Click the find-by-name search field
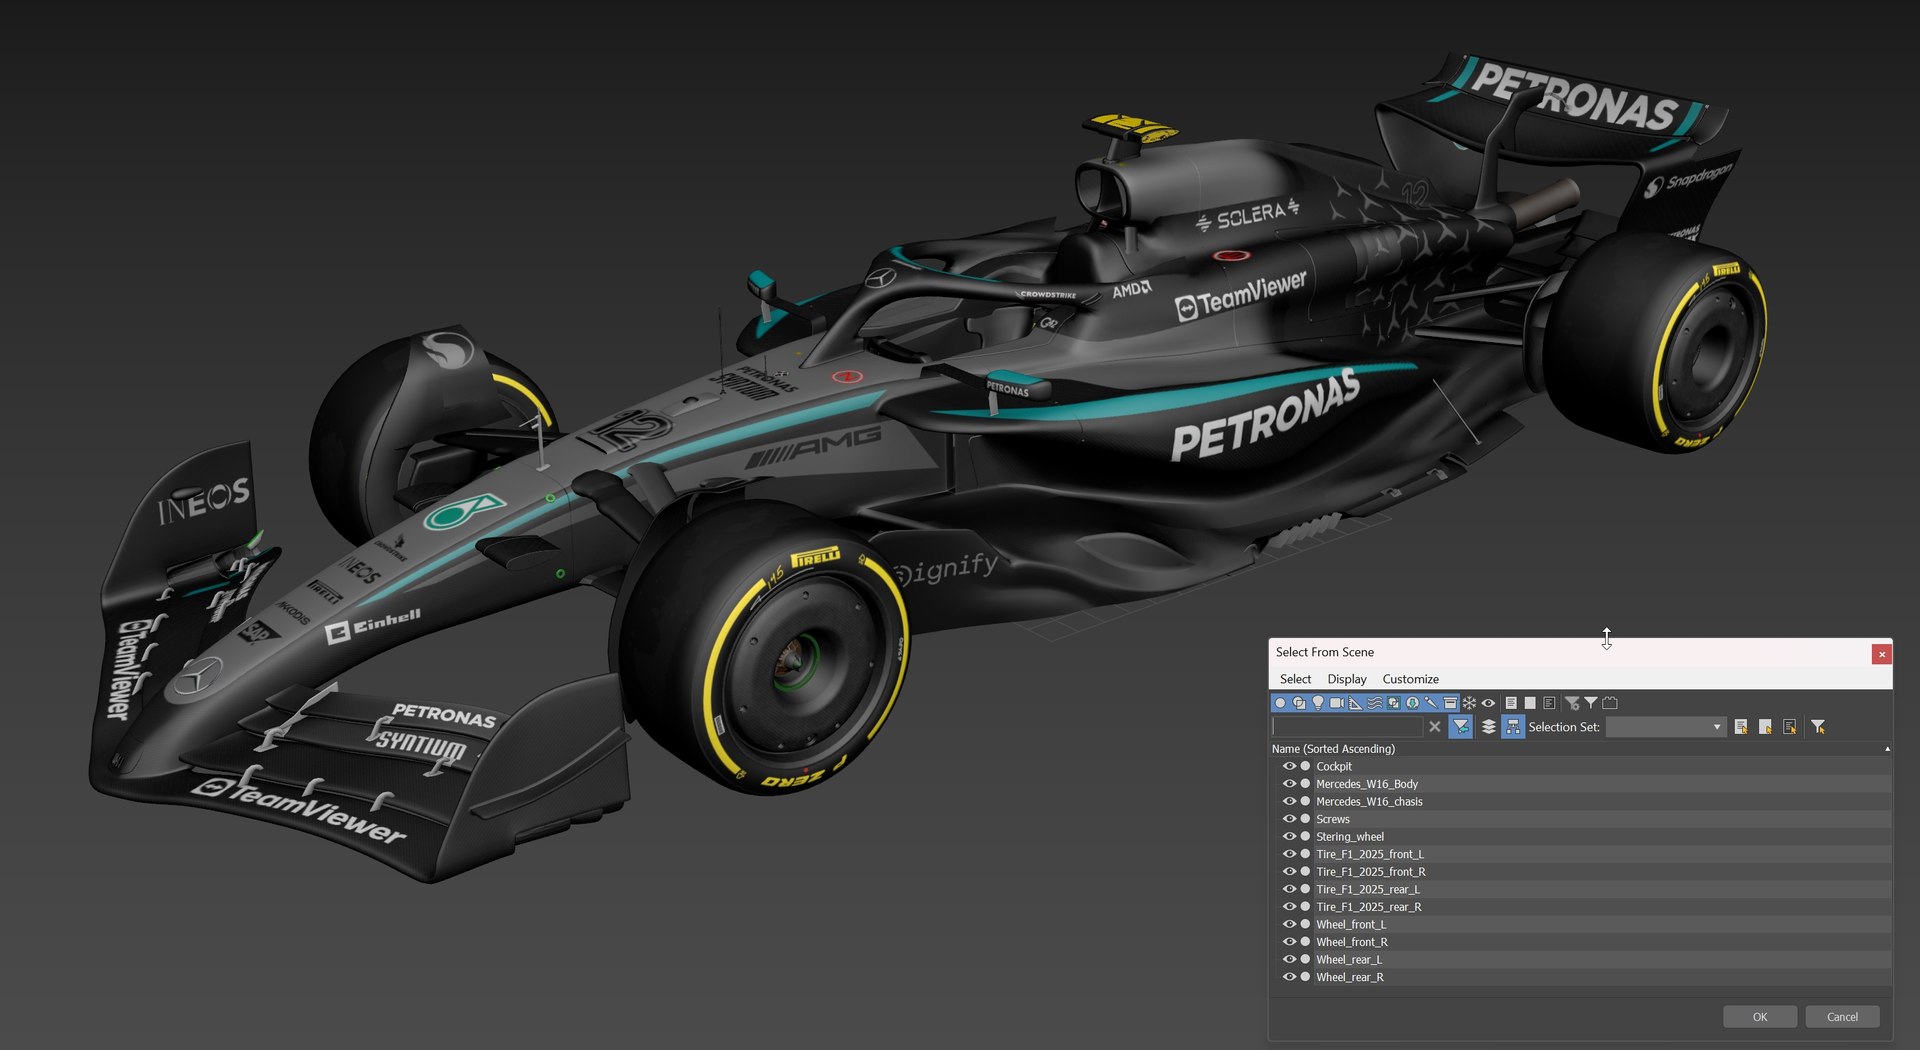 1346,727
